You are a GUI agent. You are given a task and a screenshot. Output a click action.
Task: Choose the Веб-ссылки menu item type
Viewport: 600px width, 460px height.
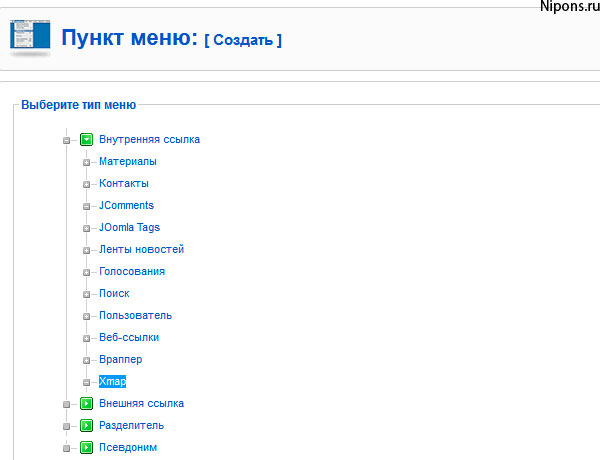(129, 337)
